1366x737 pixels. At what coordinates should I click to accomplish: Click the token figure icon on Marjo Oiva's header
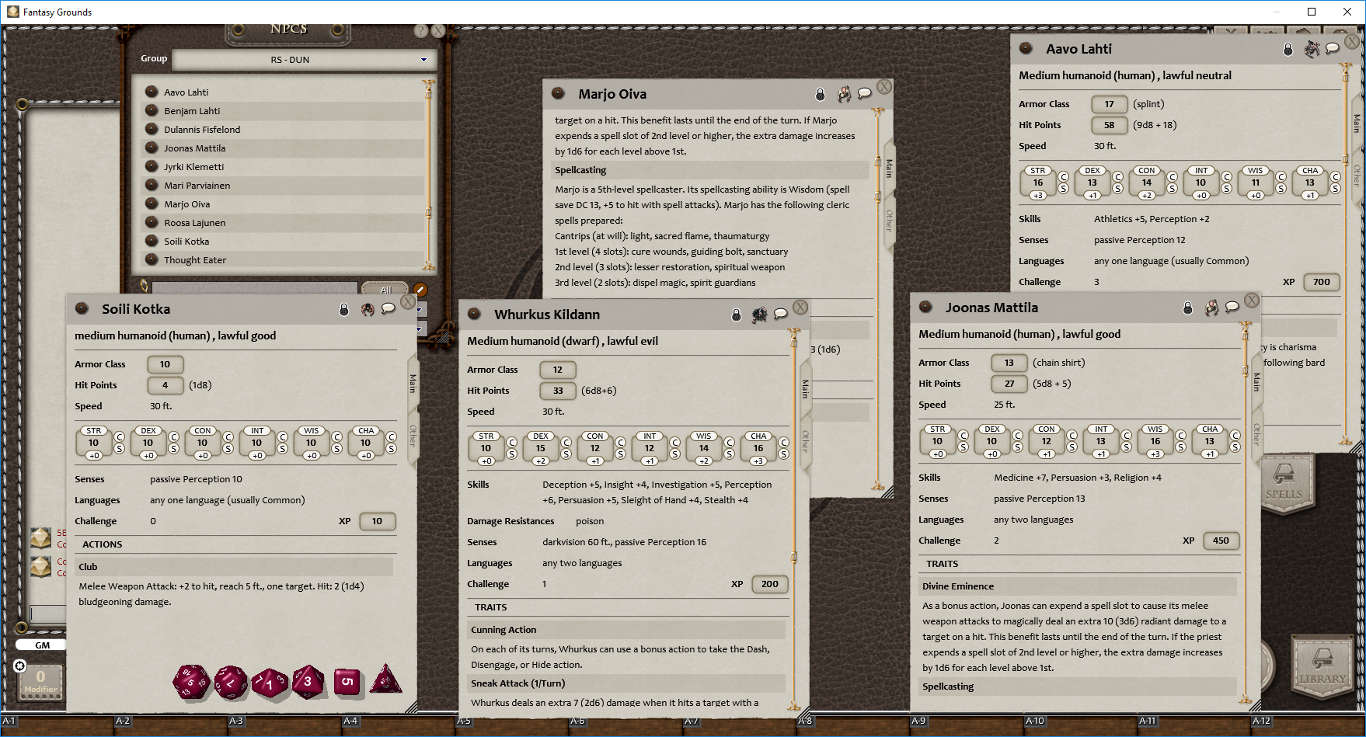pos(843,91)
